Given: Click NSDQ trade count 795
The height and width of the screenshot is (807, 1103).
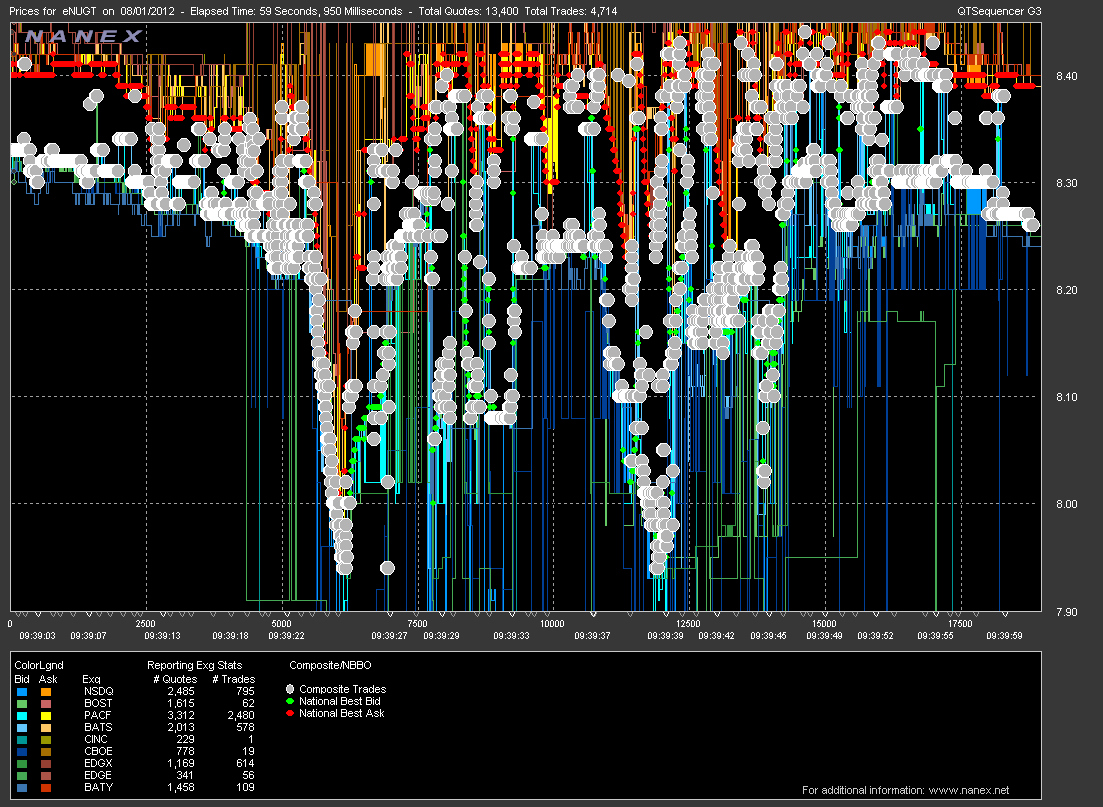Looking at the screenshot, I should [x=246, y=692].
